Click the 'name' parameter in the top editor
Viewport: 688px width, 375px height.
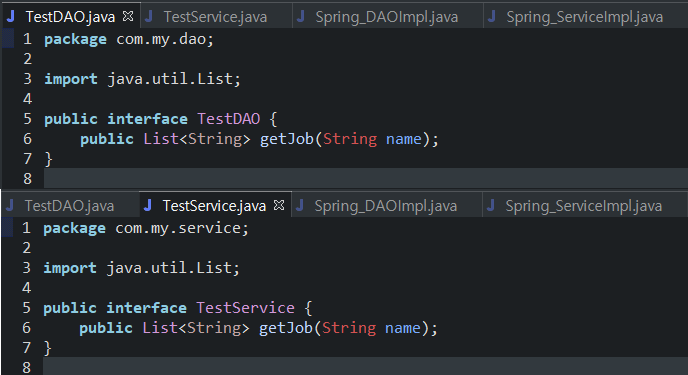click(404, 139)
